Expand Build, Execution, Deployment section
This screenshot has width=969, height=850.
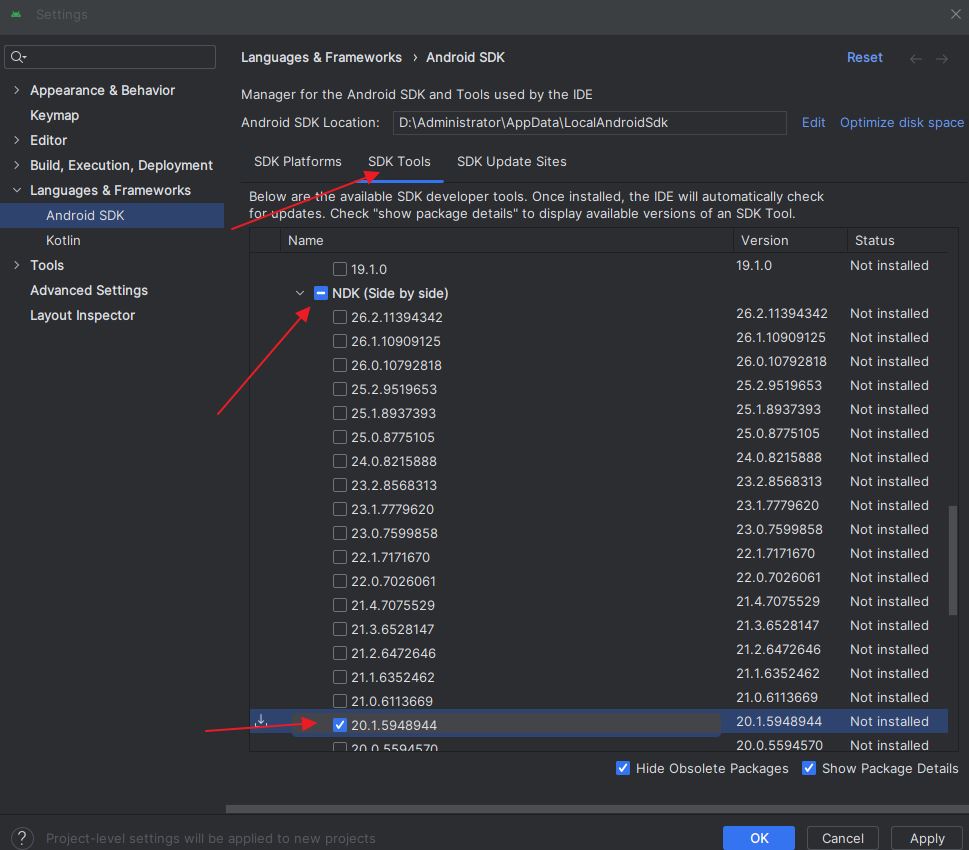pos(16,165)
